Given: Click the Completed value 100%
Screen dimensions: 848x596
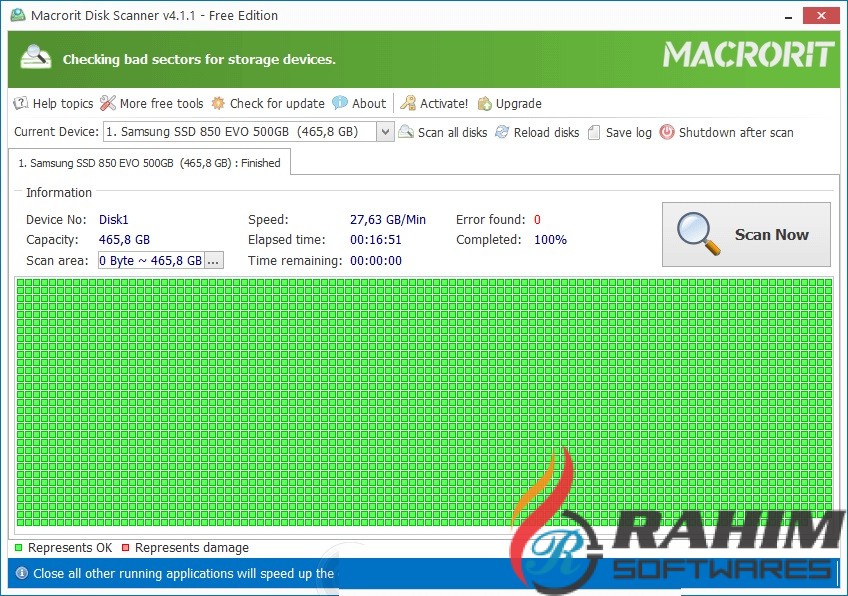Looking at the screenshot, I should [551, 240].
